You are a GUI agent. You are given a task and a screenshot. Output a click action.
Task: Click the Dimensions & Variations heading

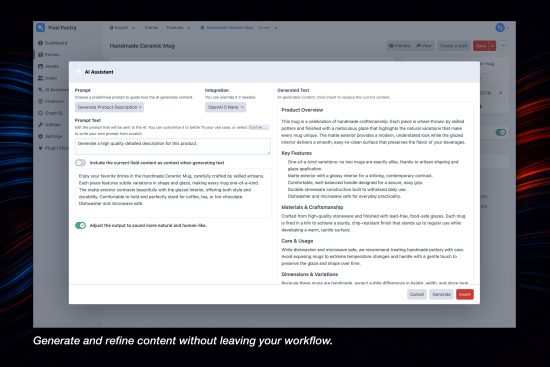(x=310, y=274)
